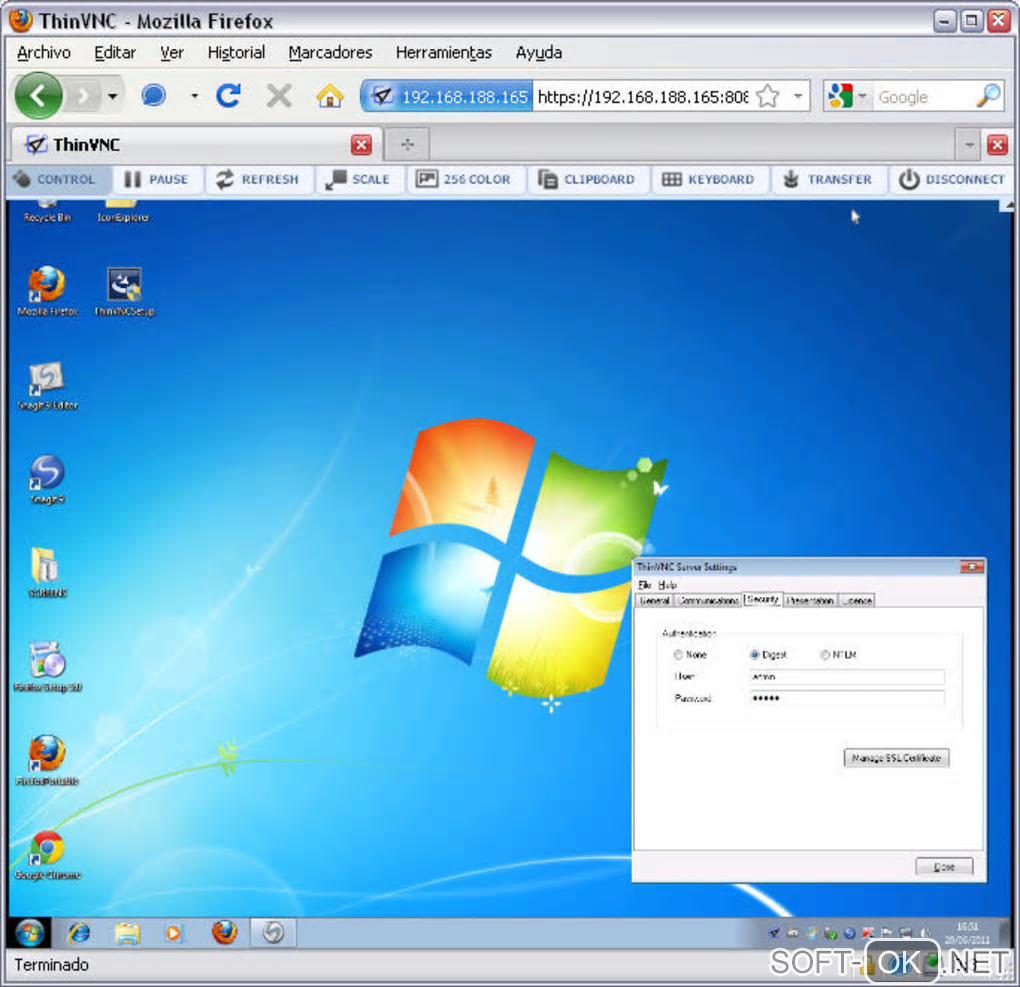Disconnect from the remote session

952,180
